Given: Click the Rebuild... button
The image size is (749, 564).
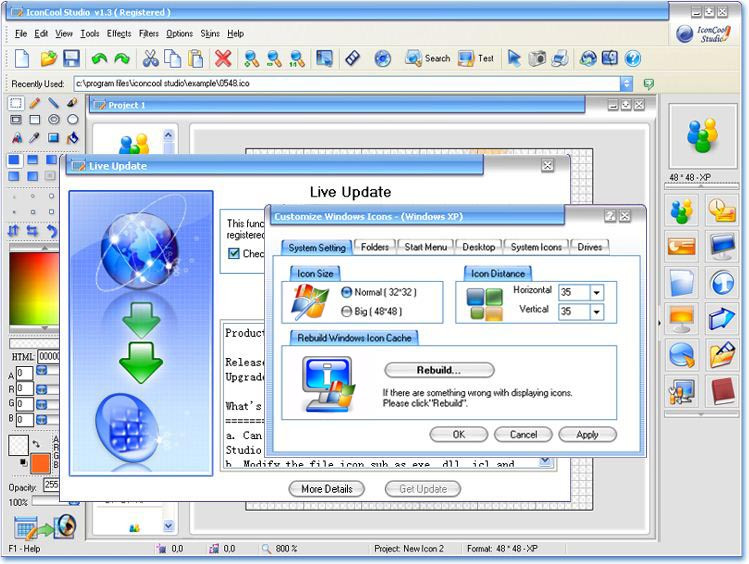Looking at the screenshot, I should [x=439, y=370].
